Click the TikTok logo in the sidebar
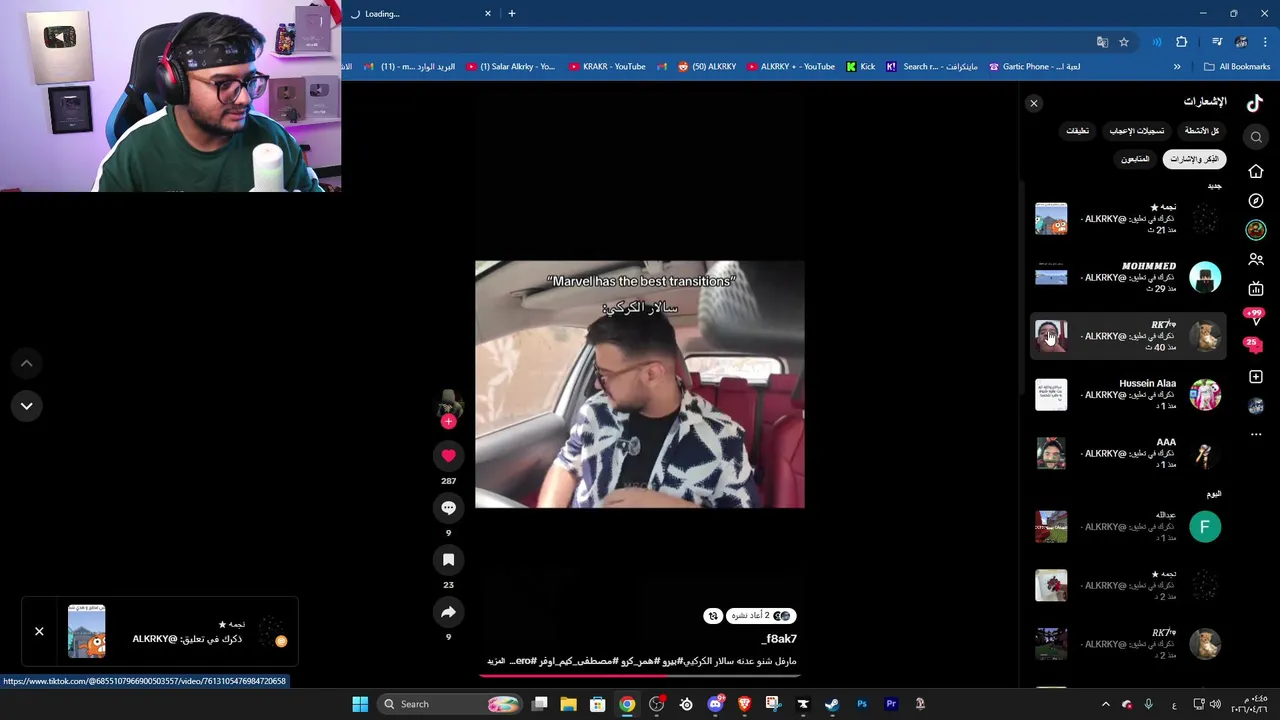Viewport: 1280px width, 720px height. [x=1255, y=102]
